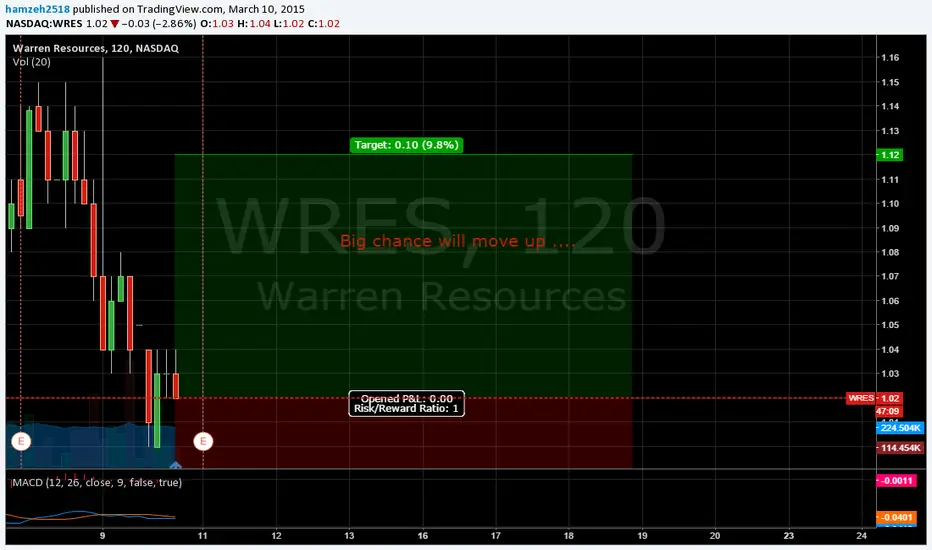Image resolution: width=932 pixels, height=550 pixels.
Task: Click the 1.09 price axis label
Action: [x=890, y=228]
